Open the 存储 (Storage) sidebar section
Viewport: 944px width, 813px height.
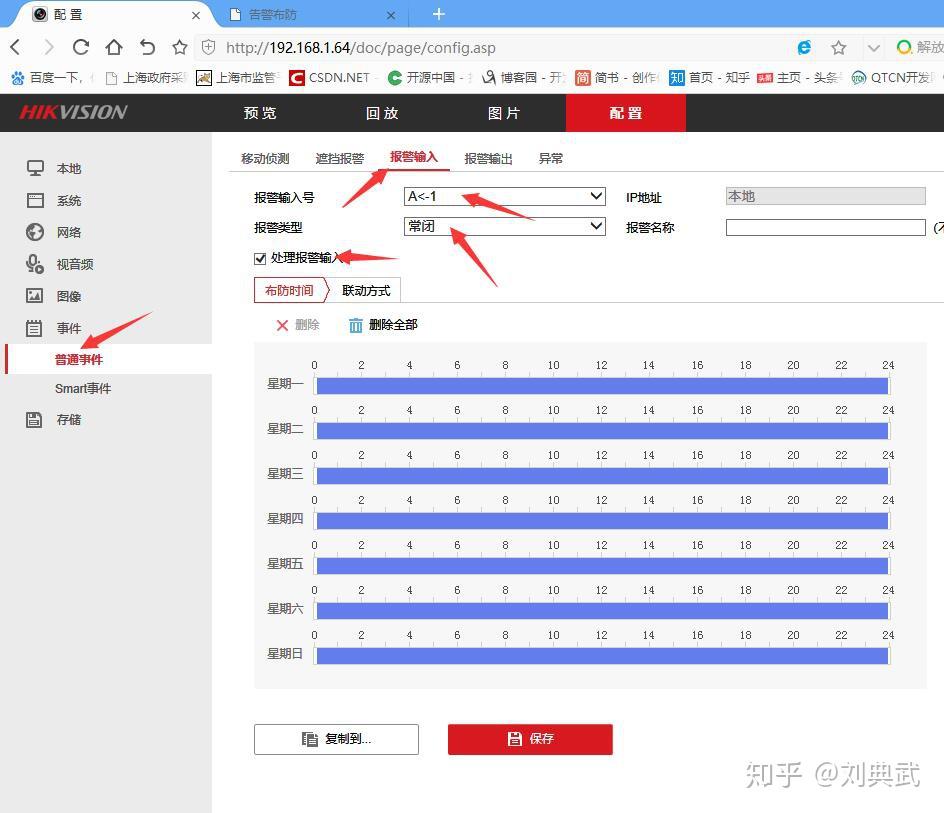68,419
